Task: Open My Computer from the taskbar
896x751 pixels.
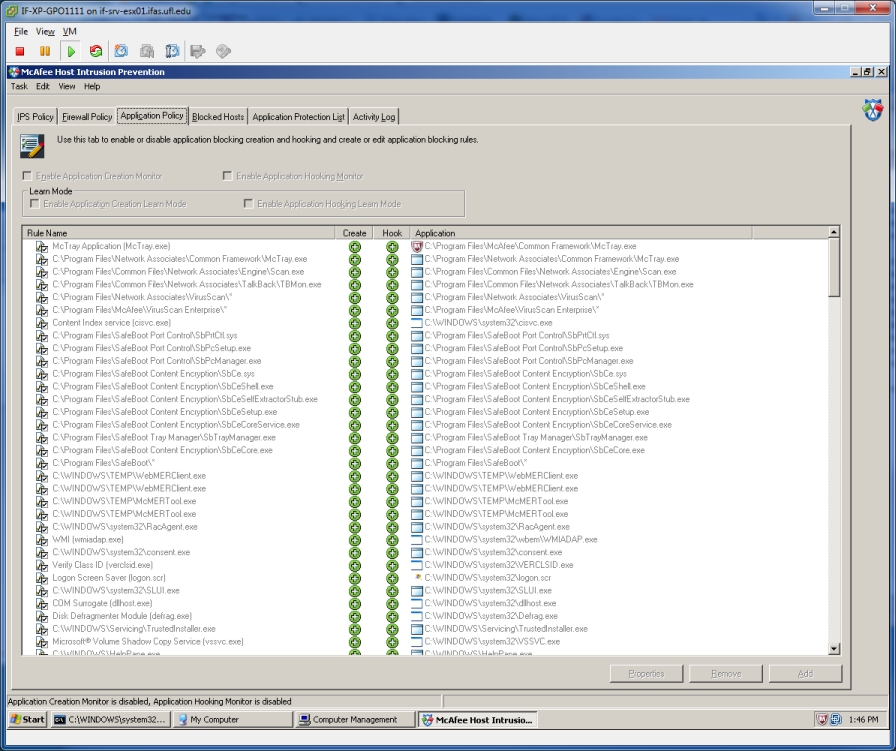Action: coord(233,720)
